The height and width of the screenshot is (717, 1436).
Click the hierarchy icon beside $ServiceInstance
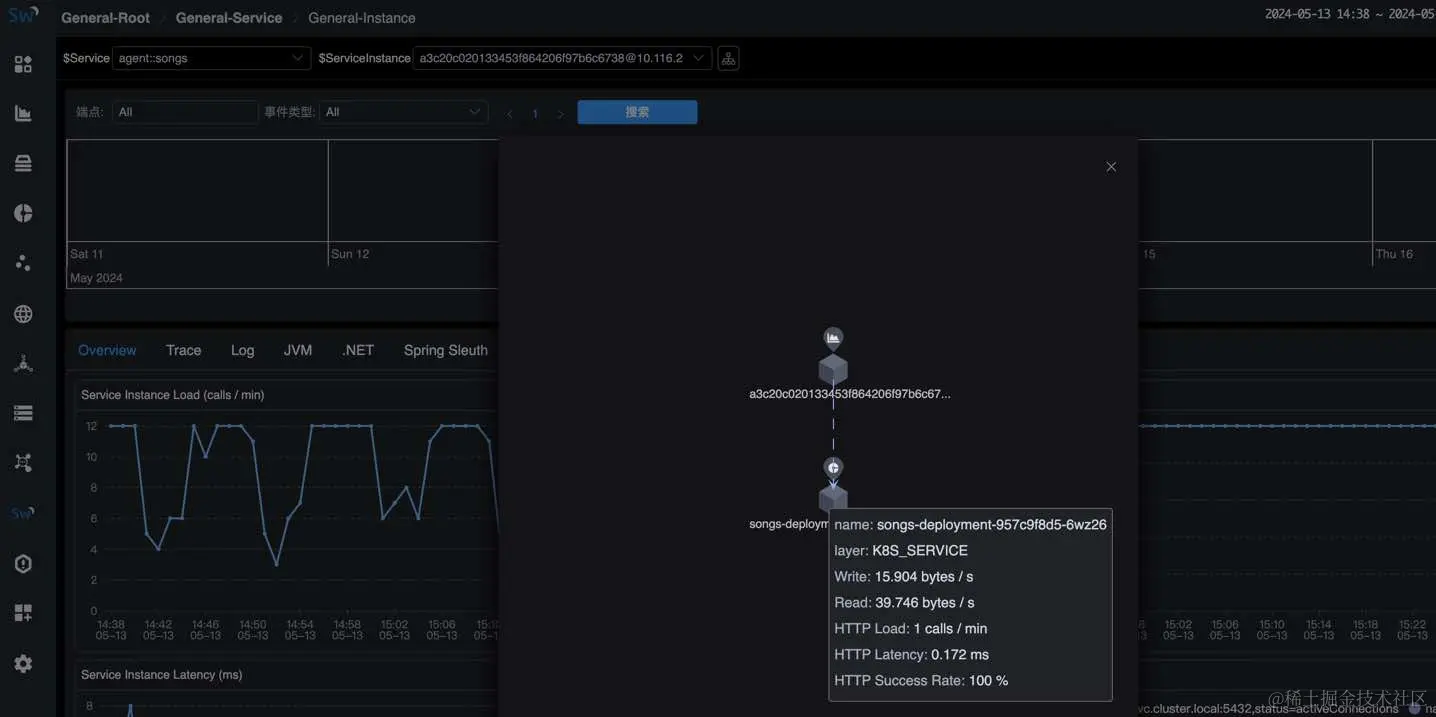click(x=728, y=58)
